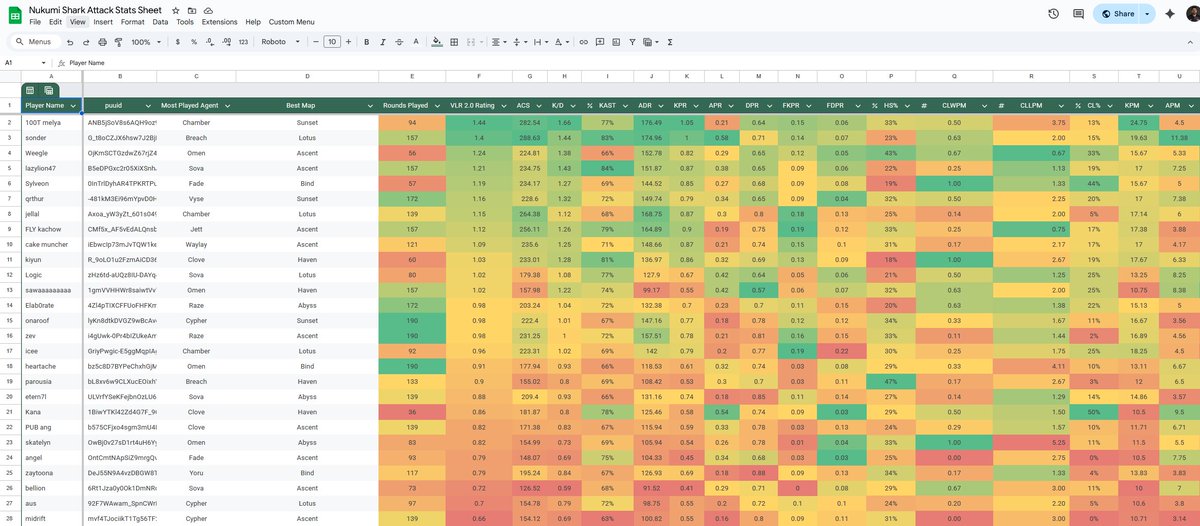Move the document to a folder
The image size is (1200, 526).
click(x=191, y=10)
